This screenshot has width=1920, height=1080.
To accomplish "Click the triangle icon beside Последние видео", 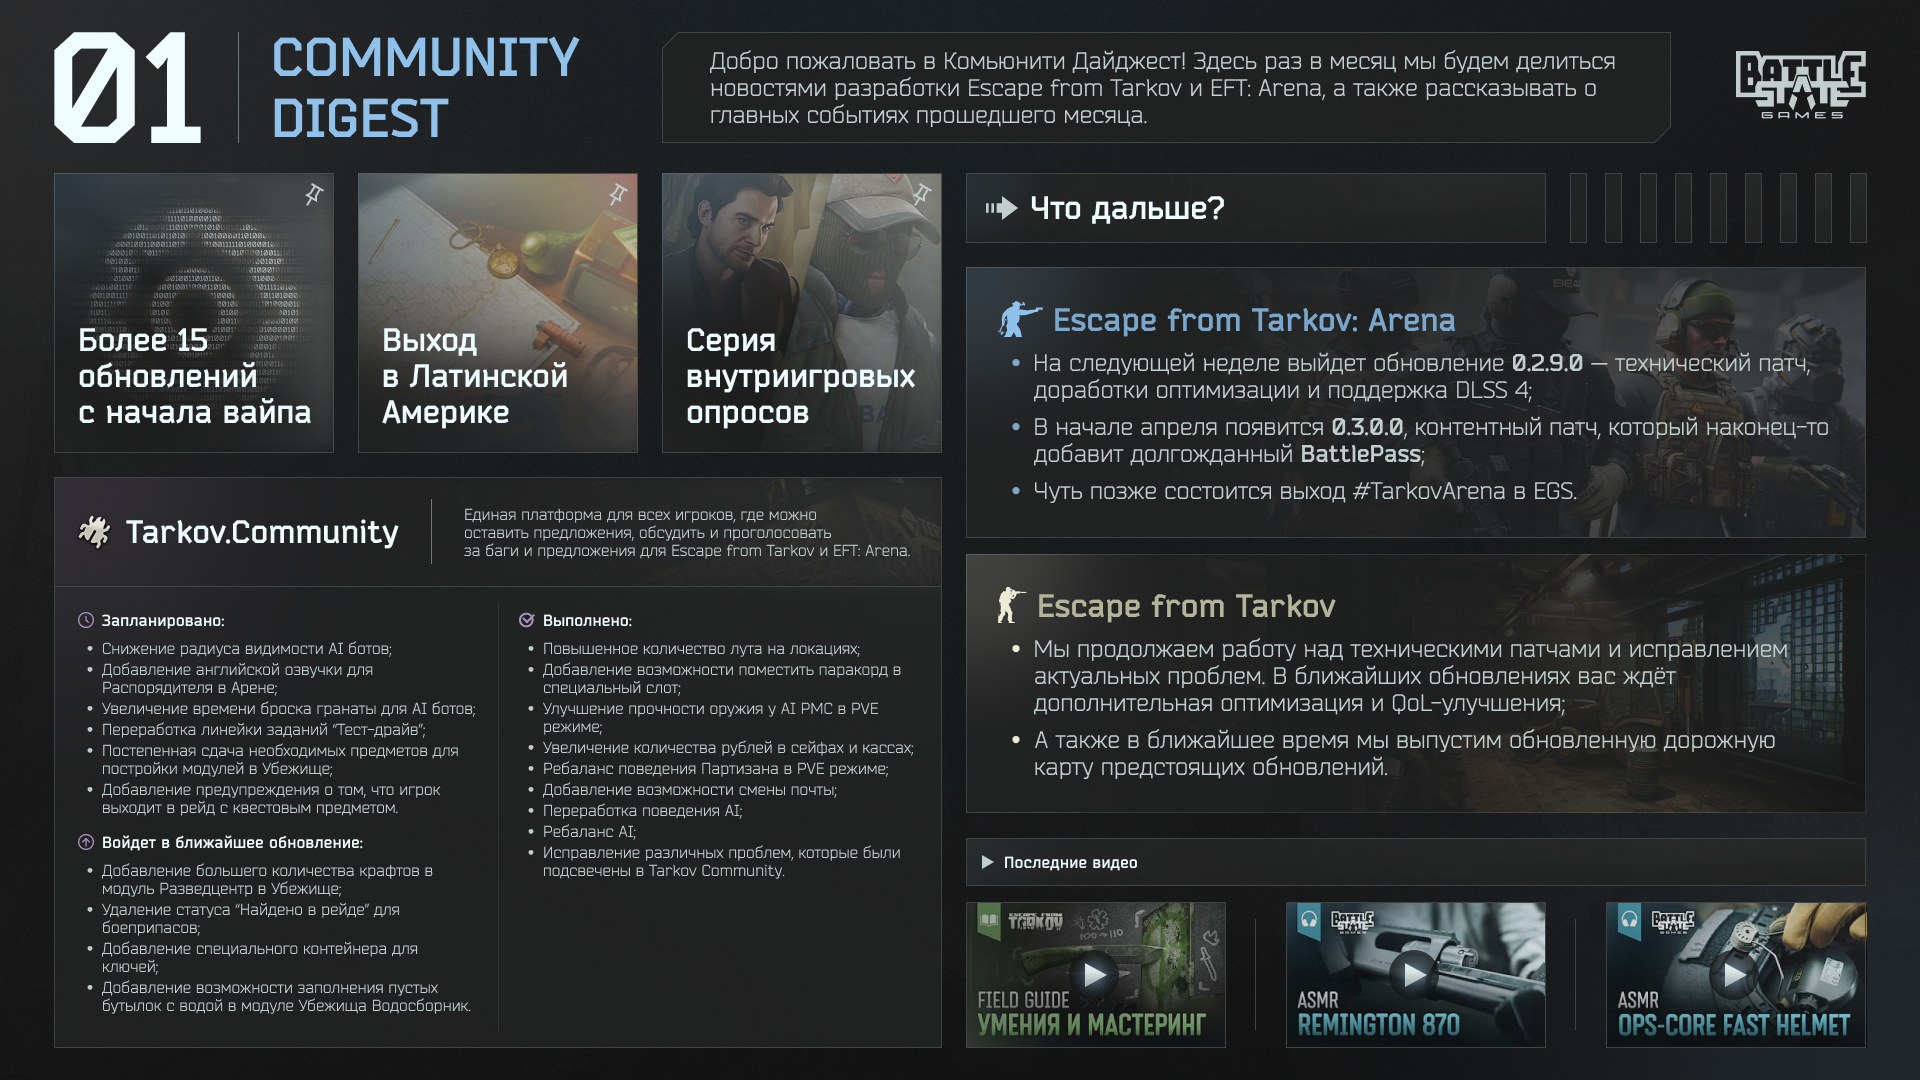I will point(987,862).
